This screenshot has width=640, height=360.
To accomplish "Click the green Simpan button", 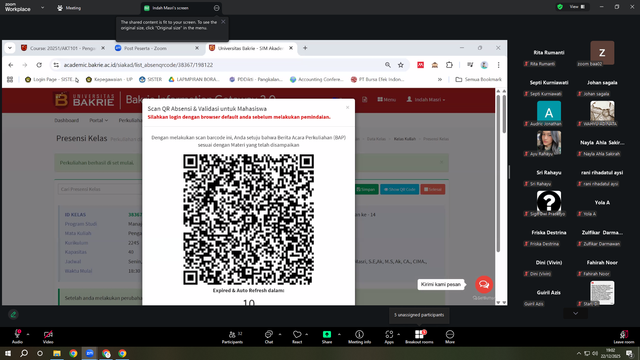I will click(x=366, y=189).
